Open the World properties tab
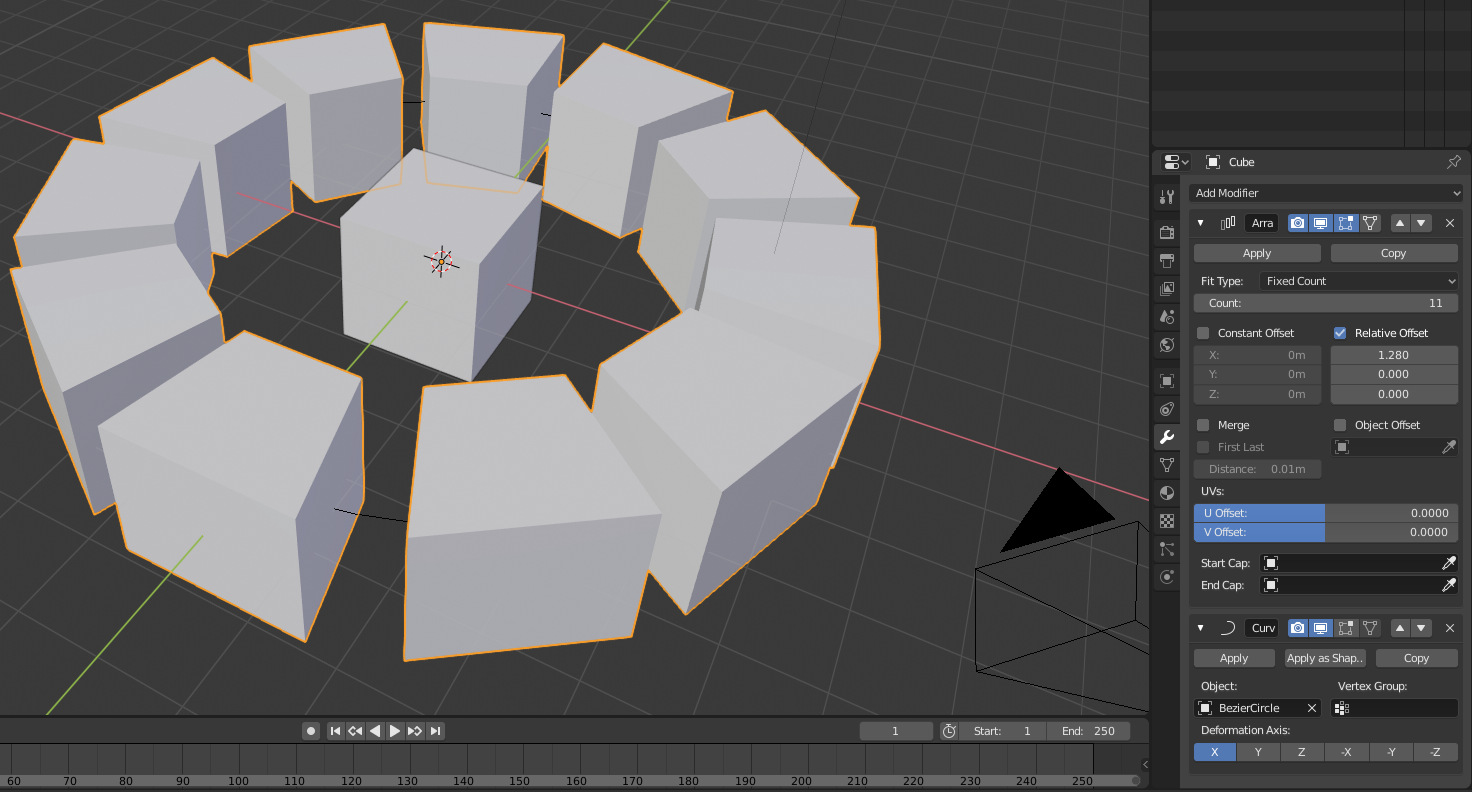This screenshot has height=792, width=1472. coord(1166,345)
